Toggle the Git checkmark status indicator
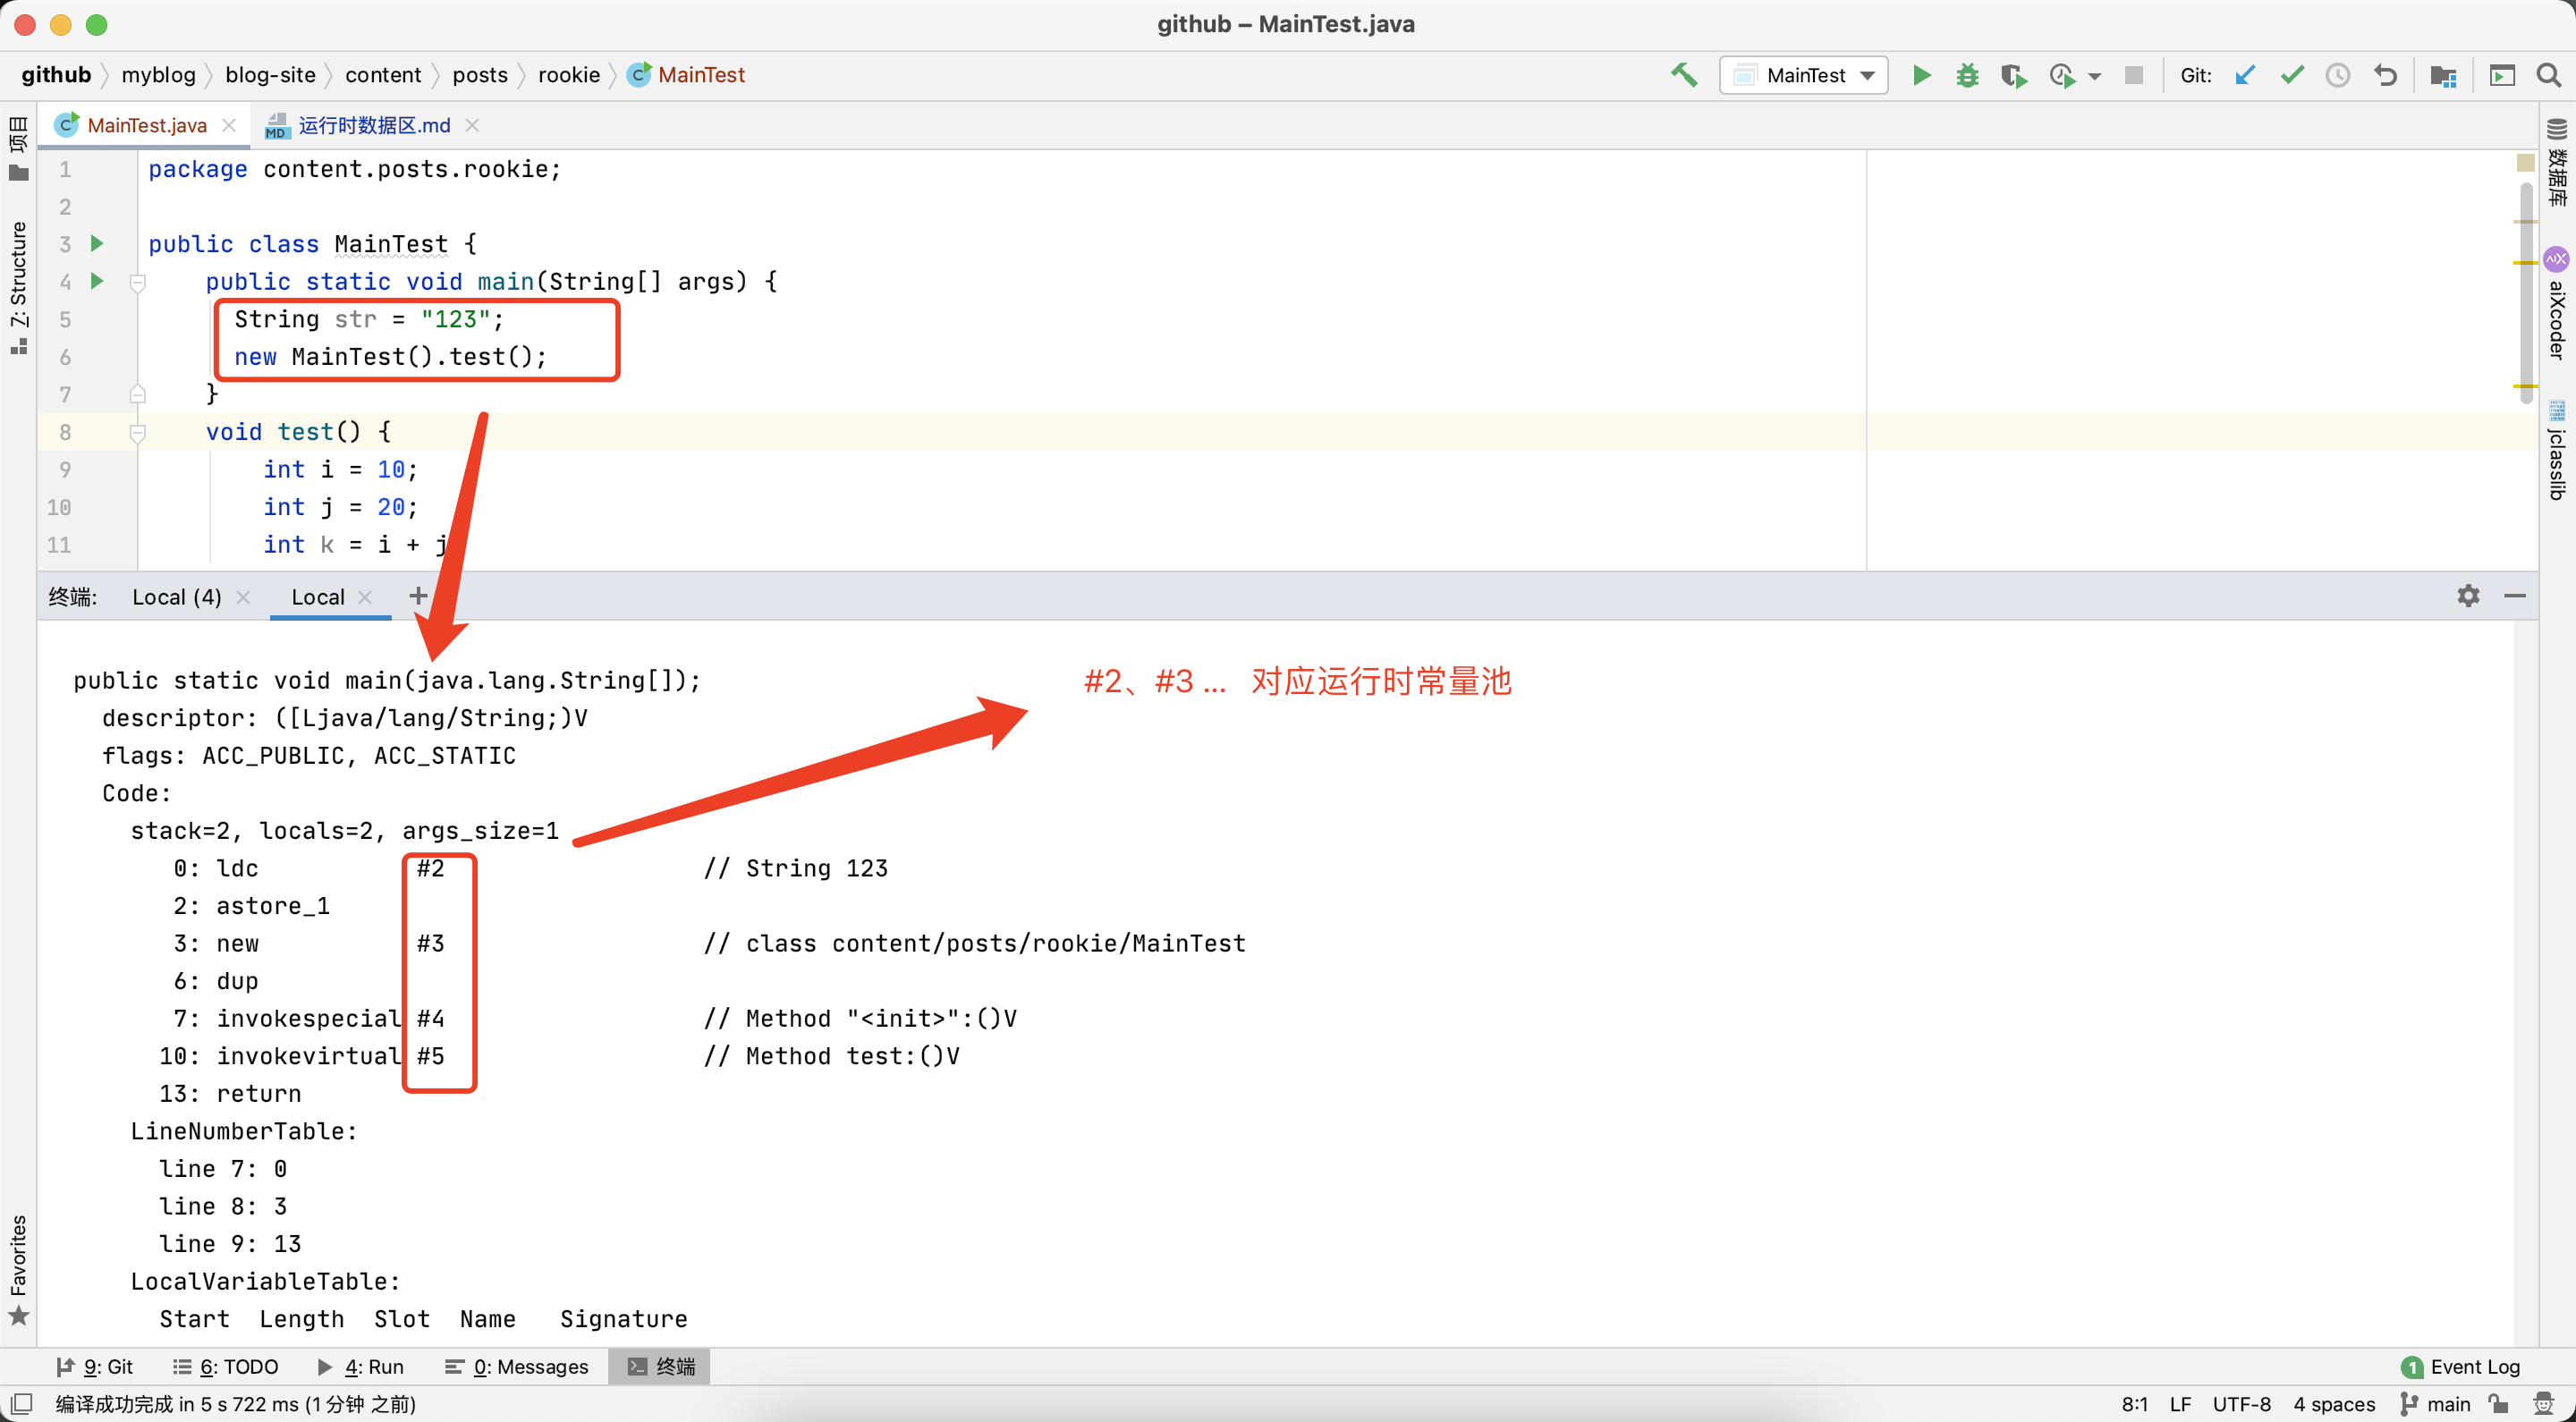 pyautogui.click(x=2294, y=73)
